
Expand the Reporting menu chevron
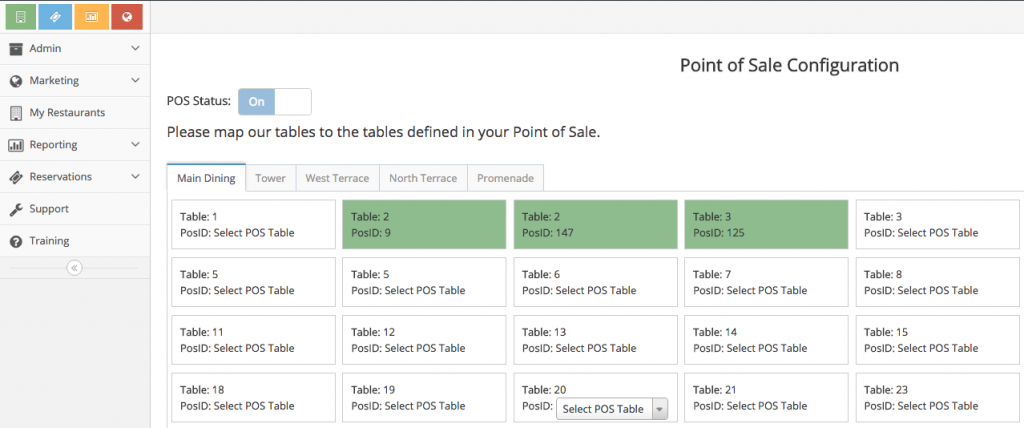(x=135, y=144)
